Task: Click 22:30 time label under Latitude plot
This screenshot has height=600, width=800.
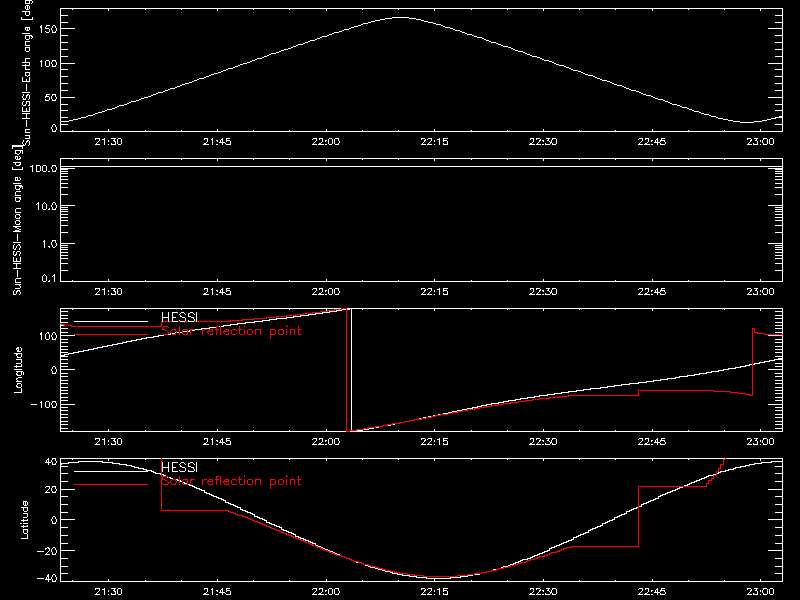Action: coord(543,592)
